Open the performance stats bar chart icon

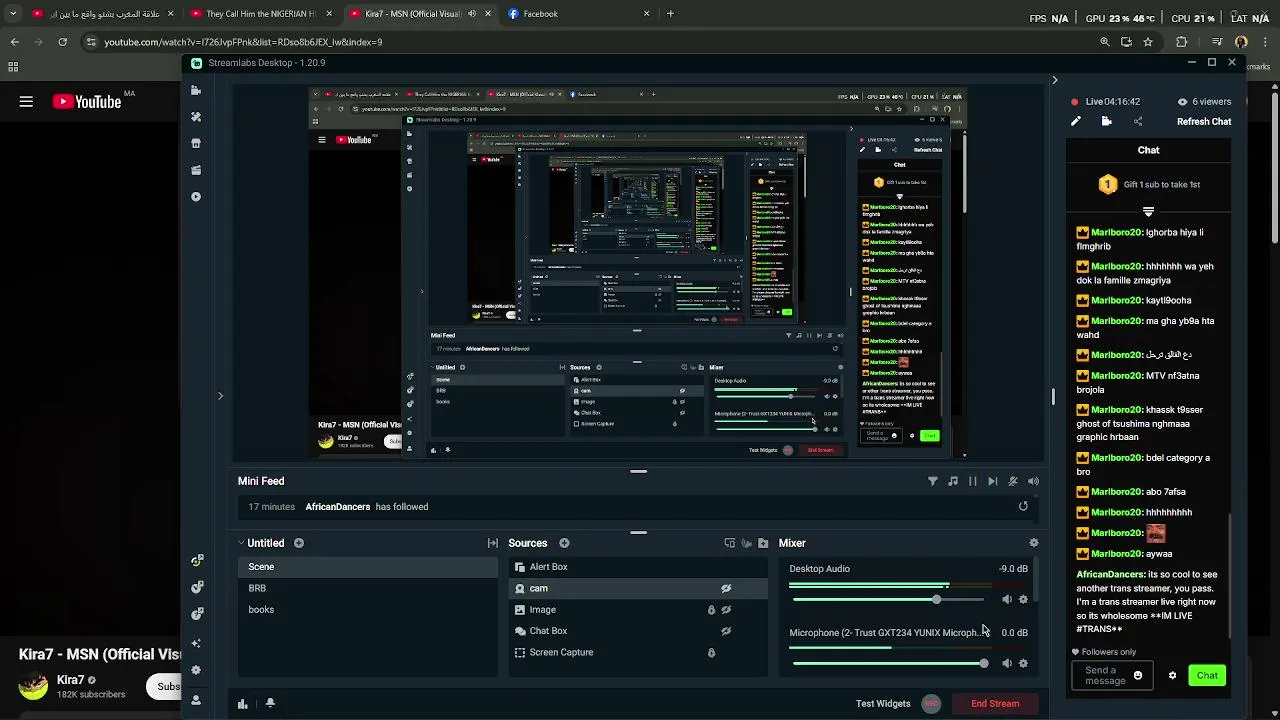tap(242, 704)
